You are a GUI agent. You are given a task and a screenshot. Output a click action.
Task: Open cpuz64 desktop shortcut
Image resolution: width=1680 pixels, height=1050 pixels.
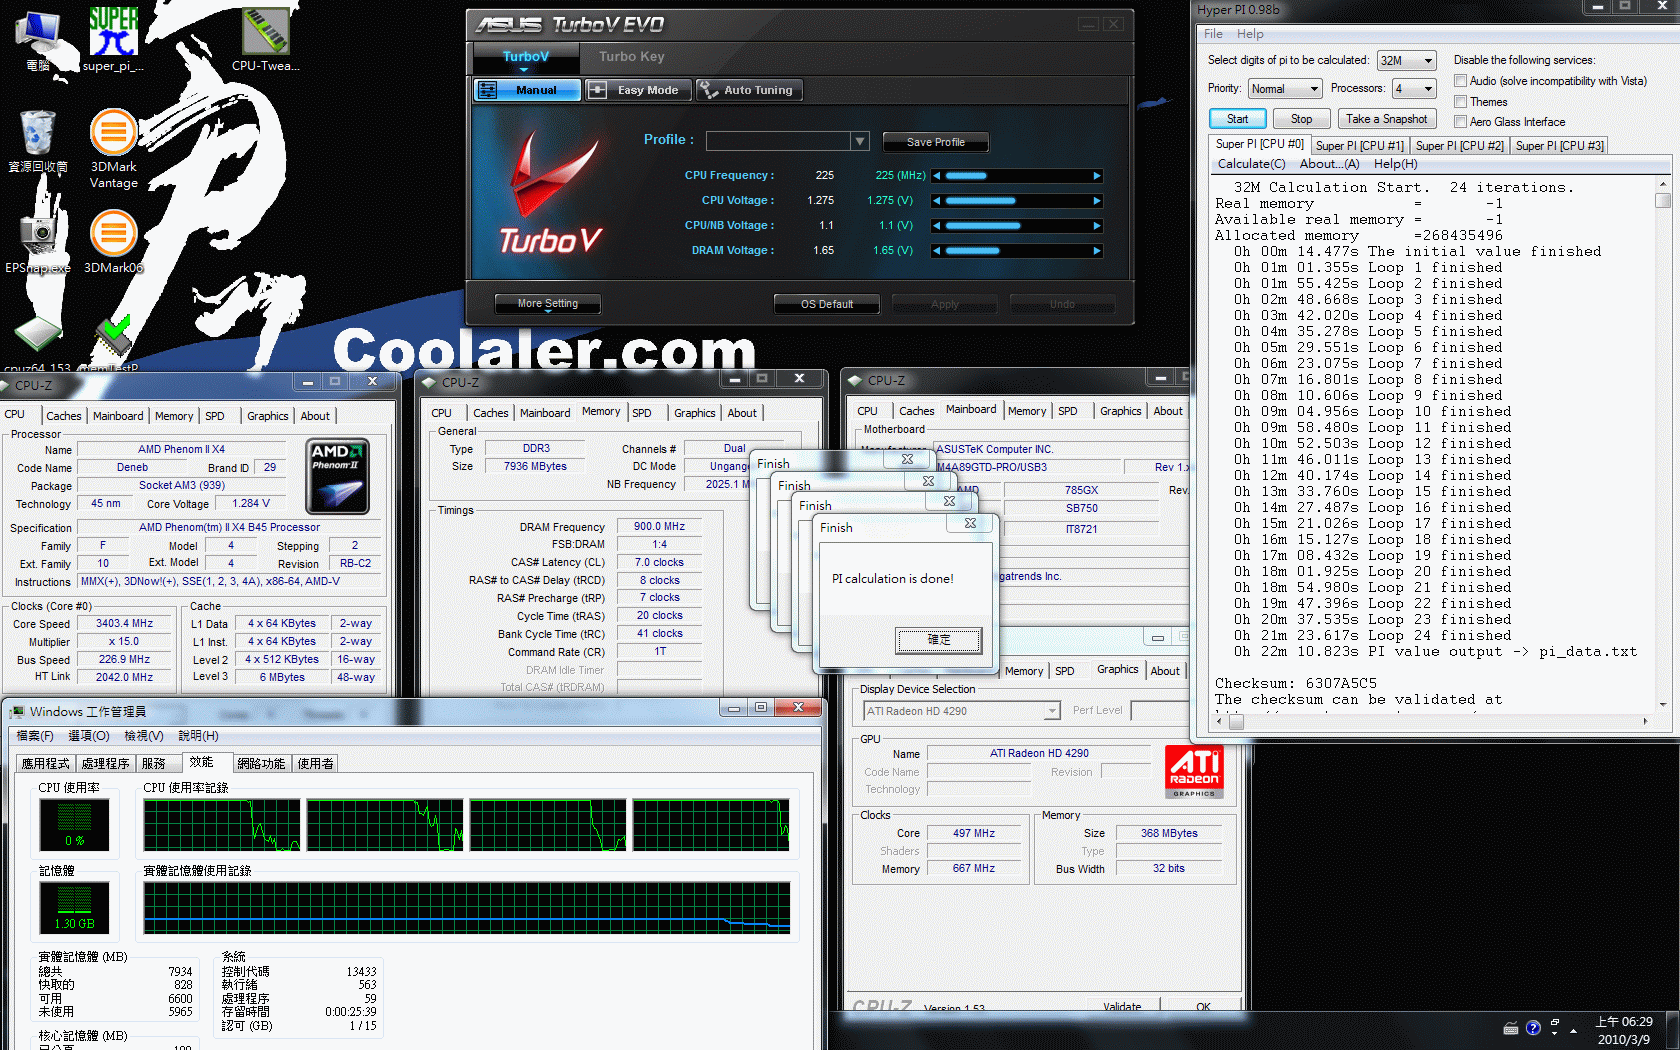tap(38, 343)
